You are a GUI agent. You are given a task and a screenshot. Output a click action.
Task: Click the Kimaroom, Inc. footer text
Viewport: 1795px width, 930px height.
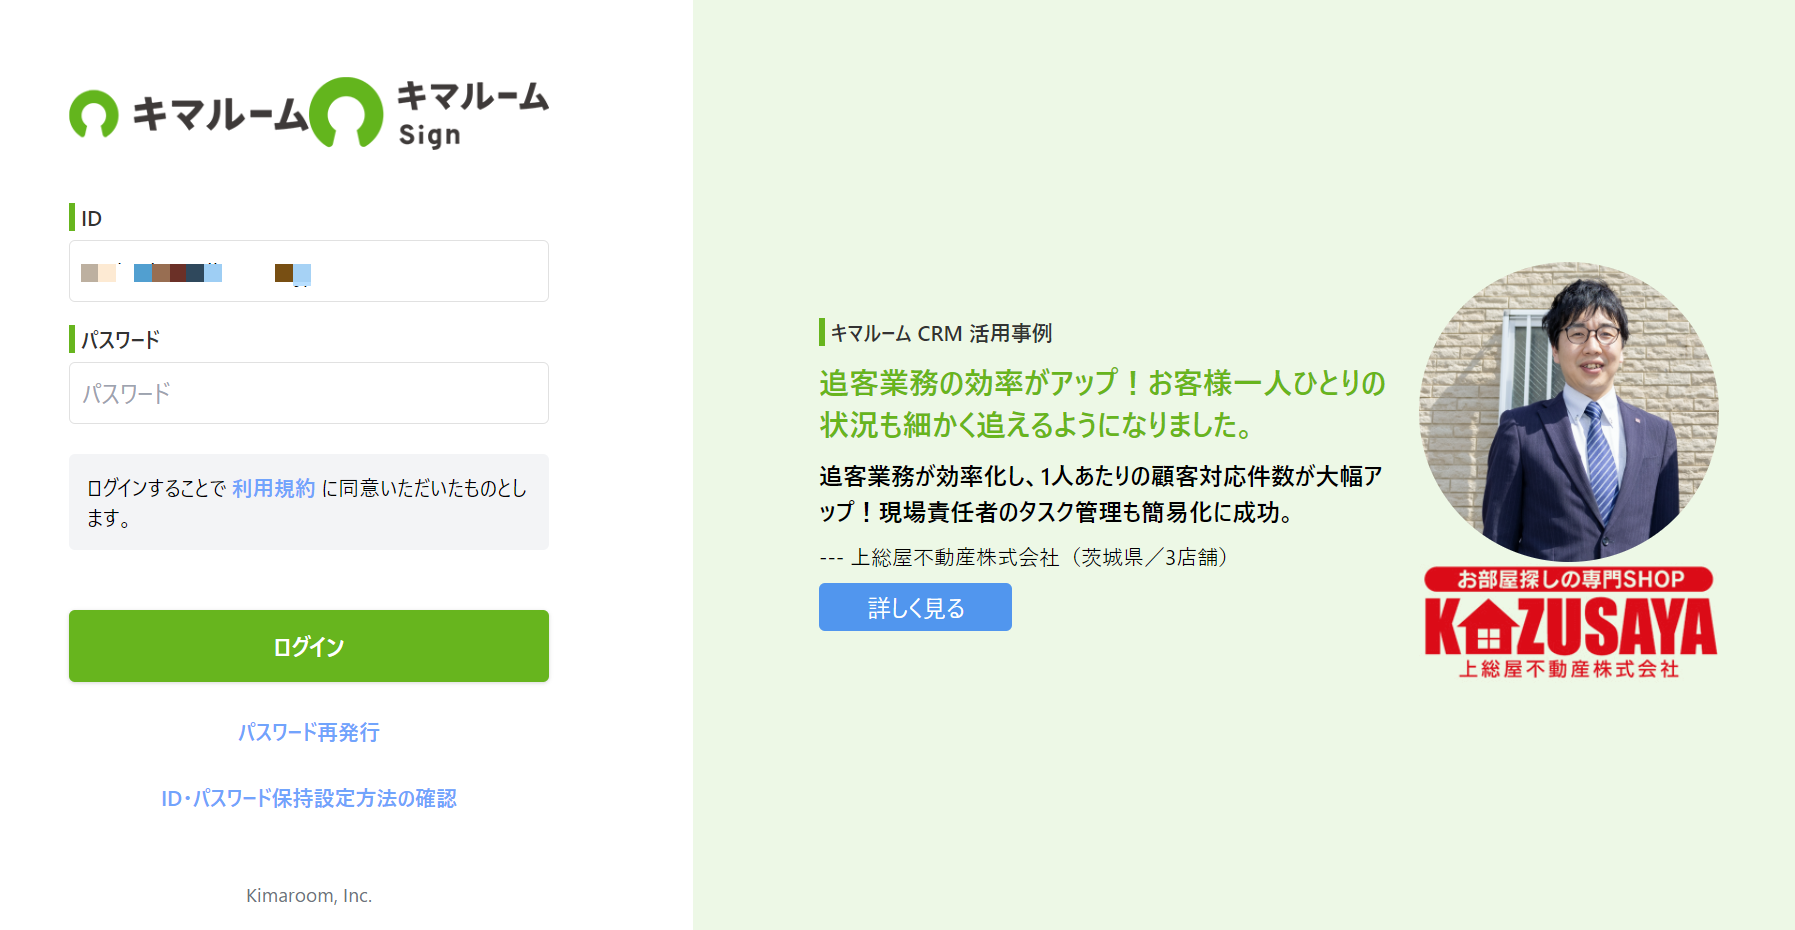tap(309, 896)
